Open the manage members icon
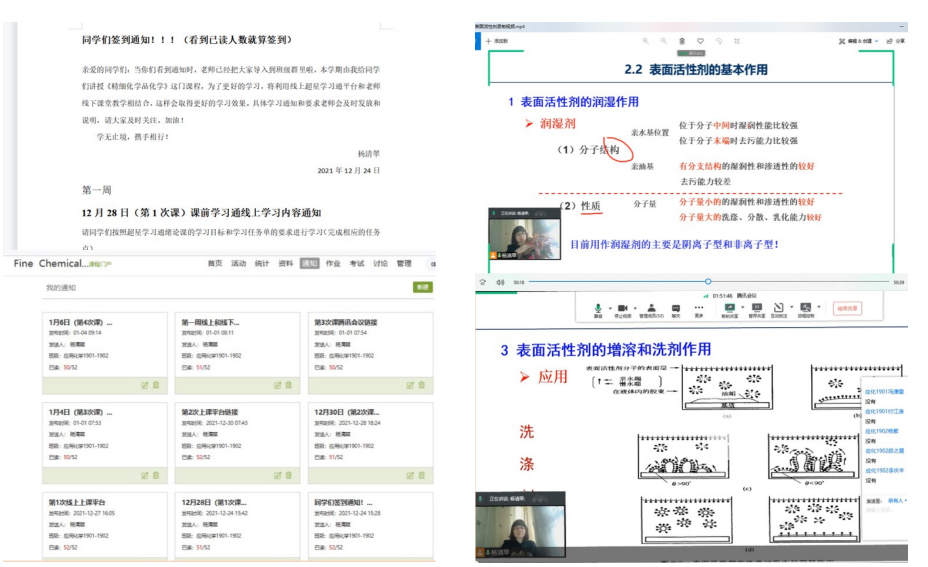The height and width of the screenshot is (567, 928). 651,308
